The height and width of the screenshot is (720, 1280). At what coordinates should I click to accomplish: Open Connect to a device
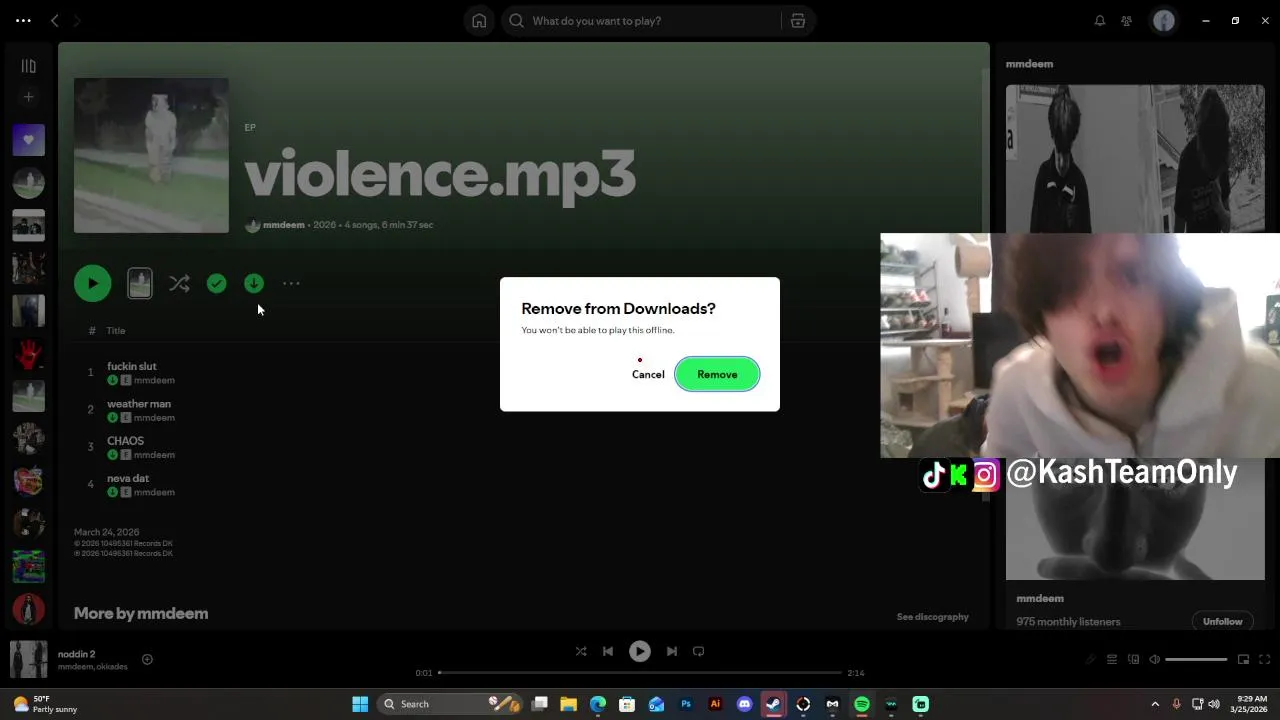[x=1133, y=659]
